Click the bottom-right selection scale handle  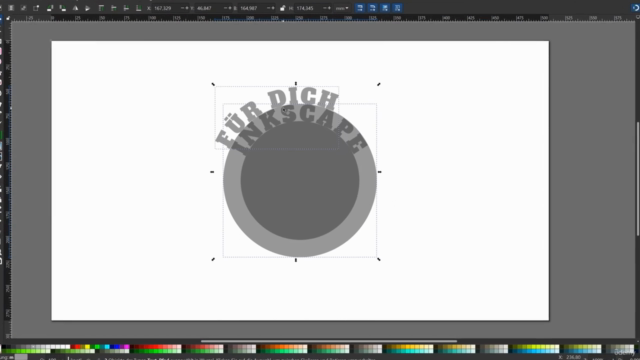coord(379,259)
